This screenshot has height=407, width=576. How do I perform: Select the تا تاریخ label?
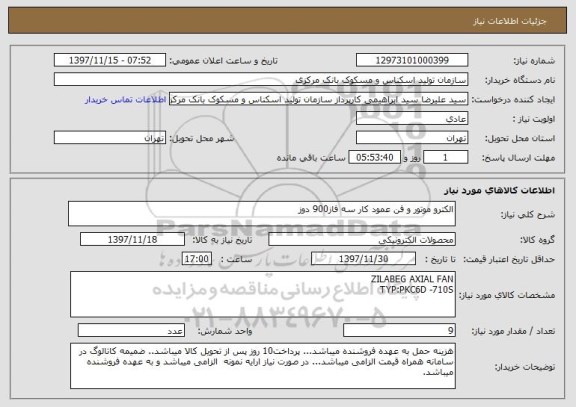point(440,259)
